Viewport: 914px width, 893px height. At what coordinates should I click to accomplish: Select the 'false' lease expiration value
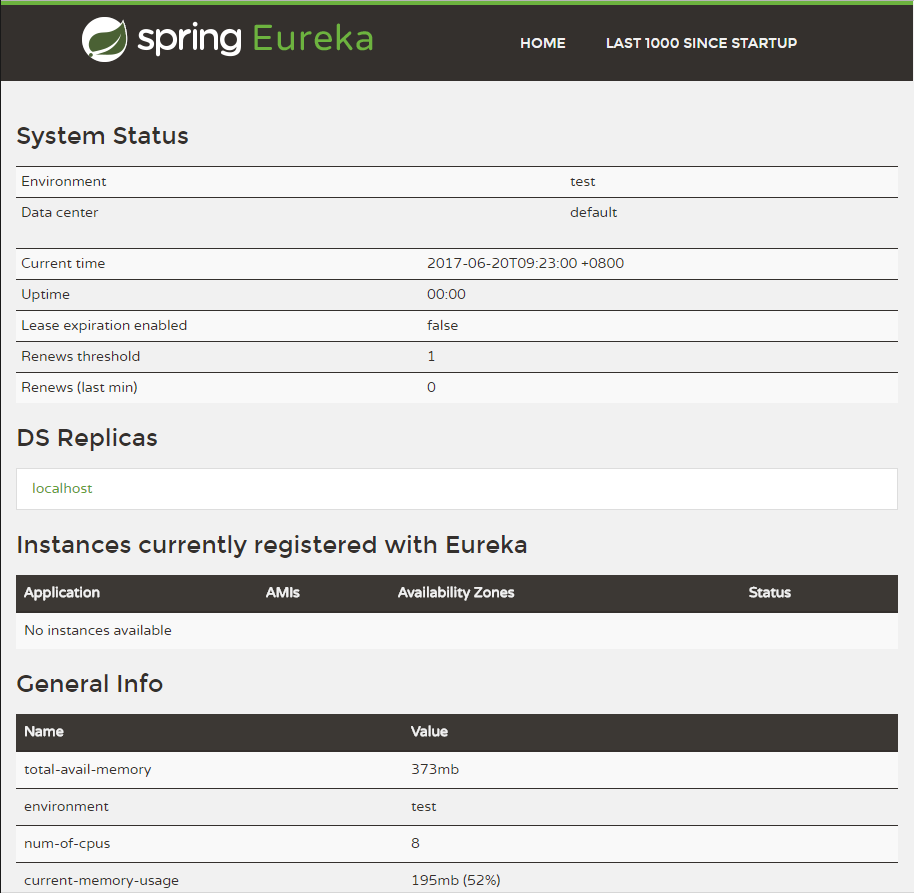(442, 325)
